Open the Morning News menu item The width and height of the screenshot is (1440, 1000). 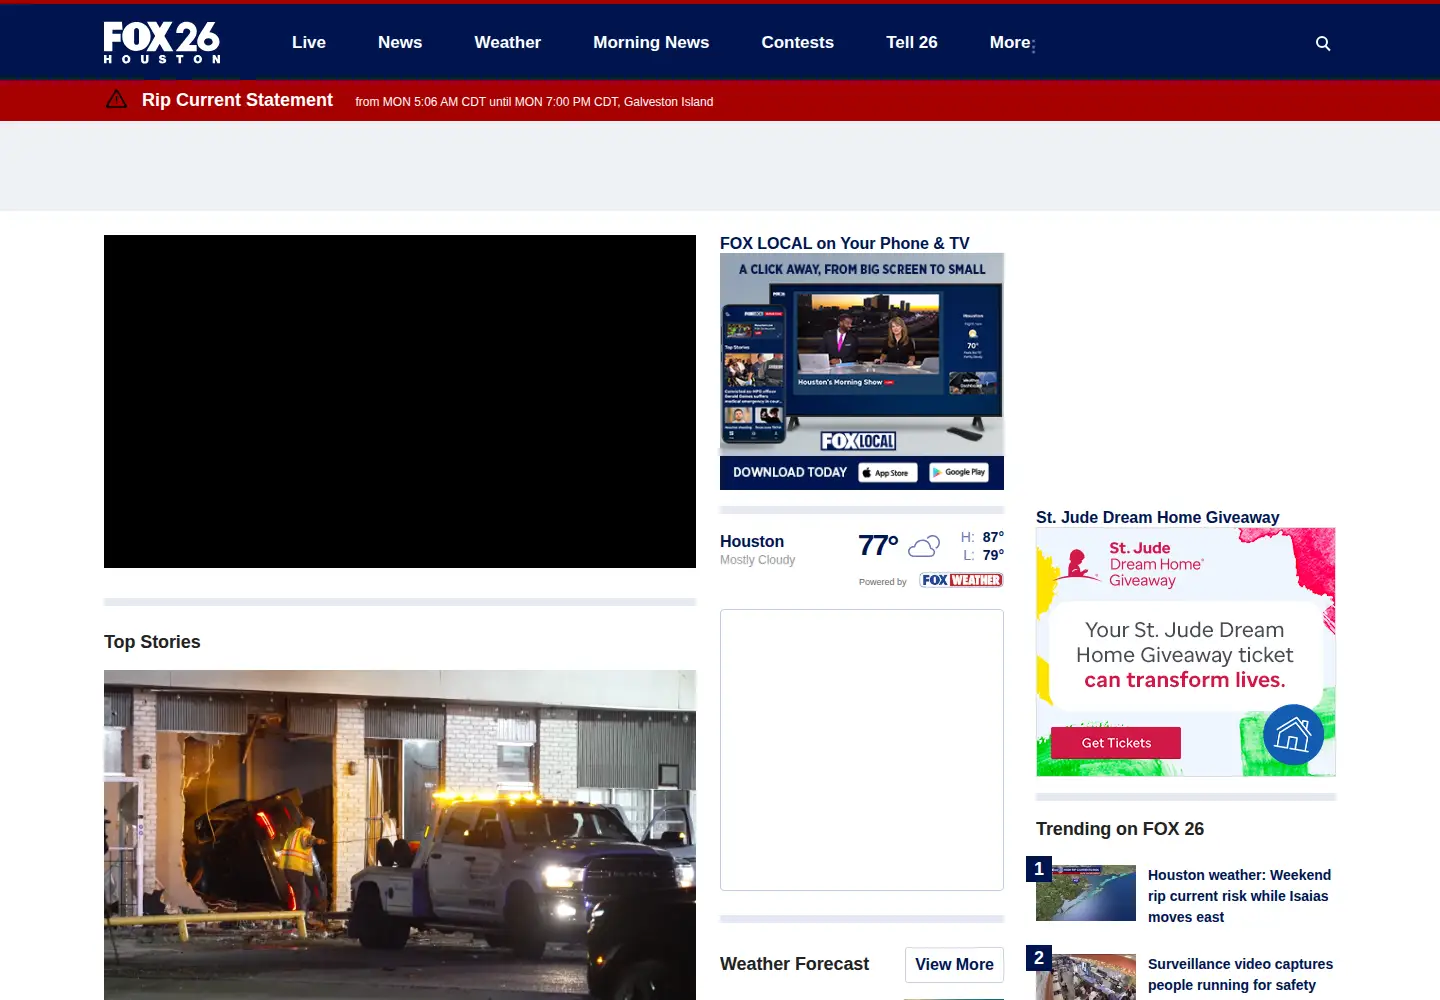click(651, 42)
